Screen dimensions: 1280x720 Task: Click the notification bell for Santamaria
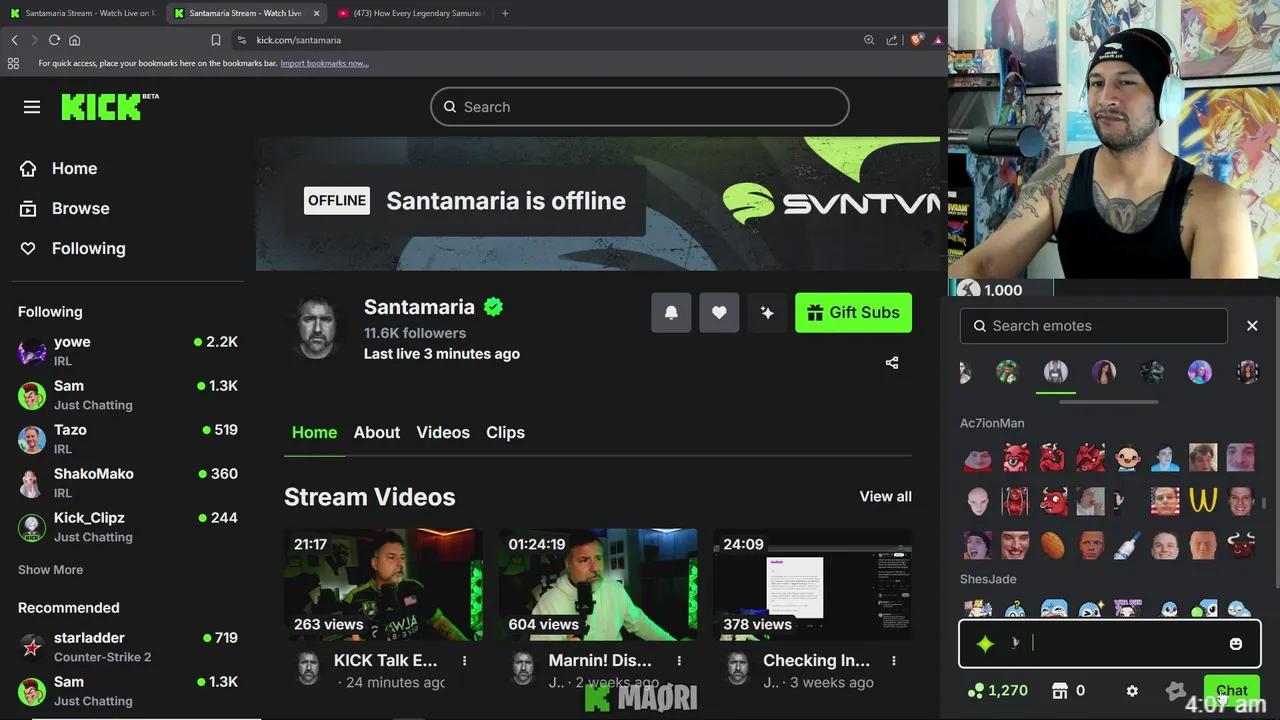[x=671, y=313]
